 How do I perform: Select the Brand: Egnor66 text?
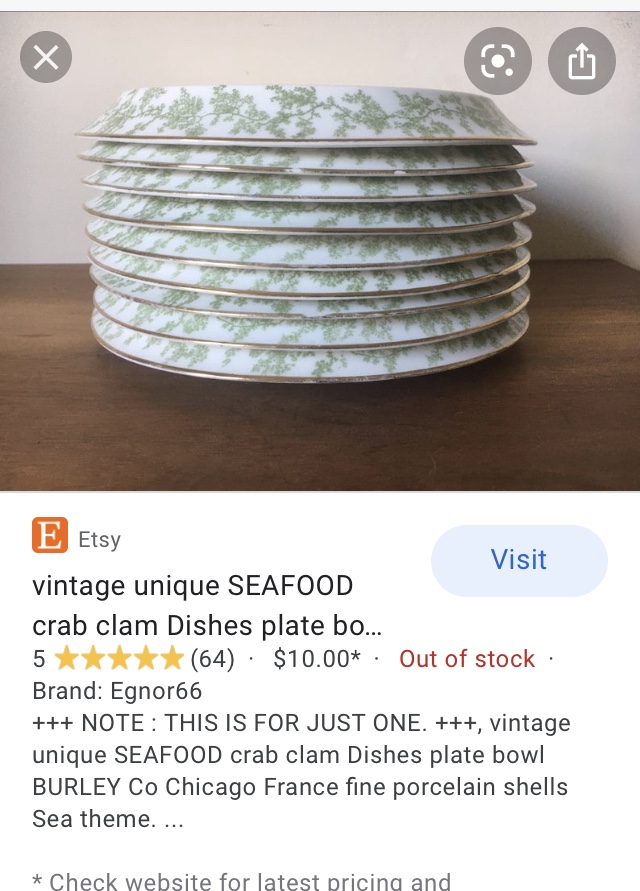pos(117,691)
